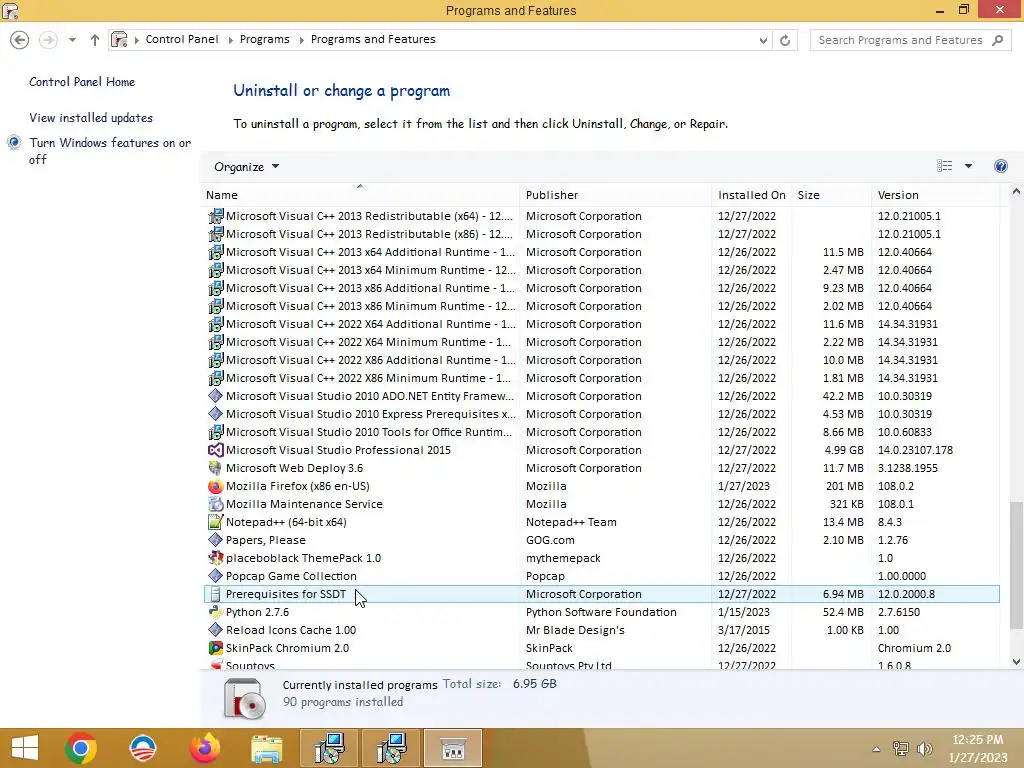Open Firefox from the taskbar
Image resolution: width=1024 pixels, height=768 pixels.
click(x=204, y=748)
